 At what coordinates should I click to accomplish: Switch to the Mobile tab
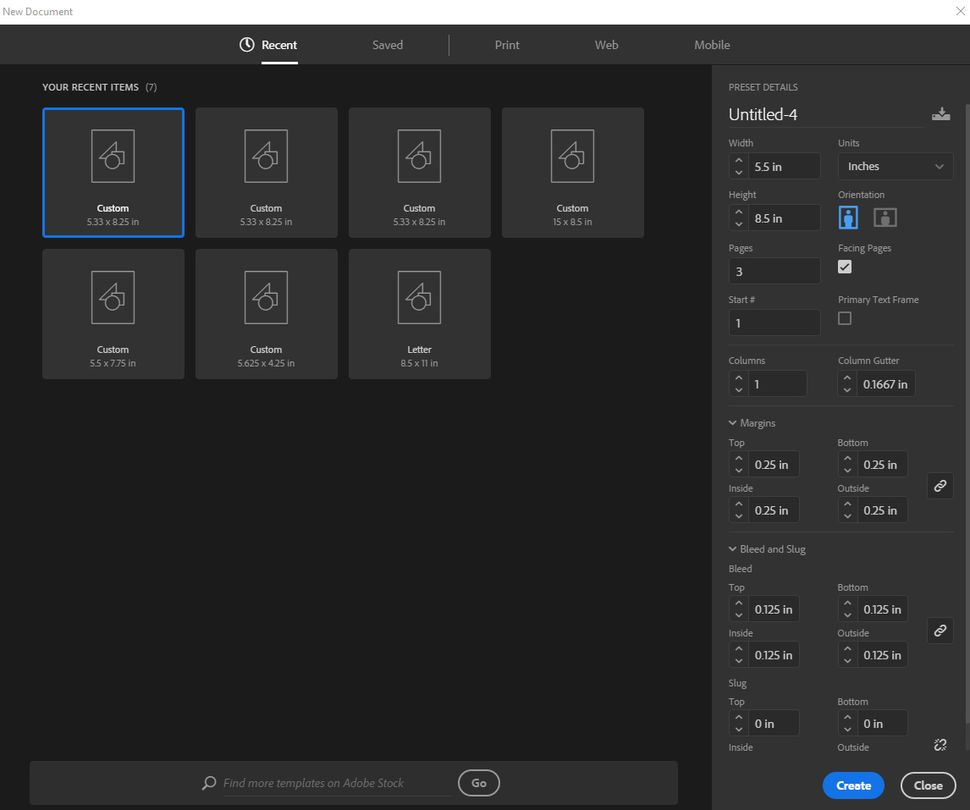[711, 44]
